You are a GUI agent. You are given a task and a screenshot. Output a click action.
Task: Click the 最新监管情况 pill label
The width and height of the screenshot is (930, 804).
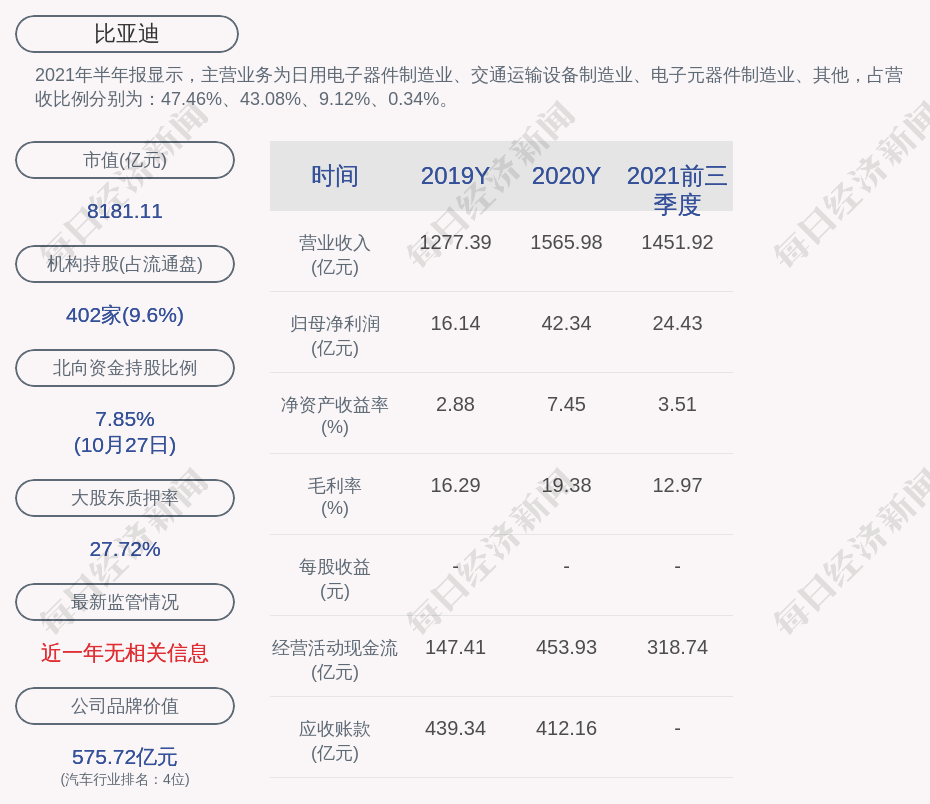(x=125, y=602)
